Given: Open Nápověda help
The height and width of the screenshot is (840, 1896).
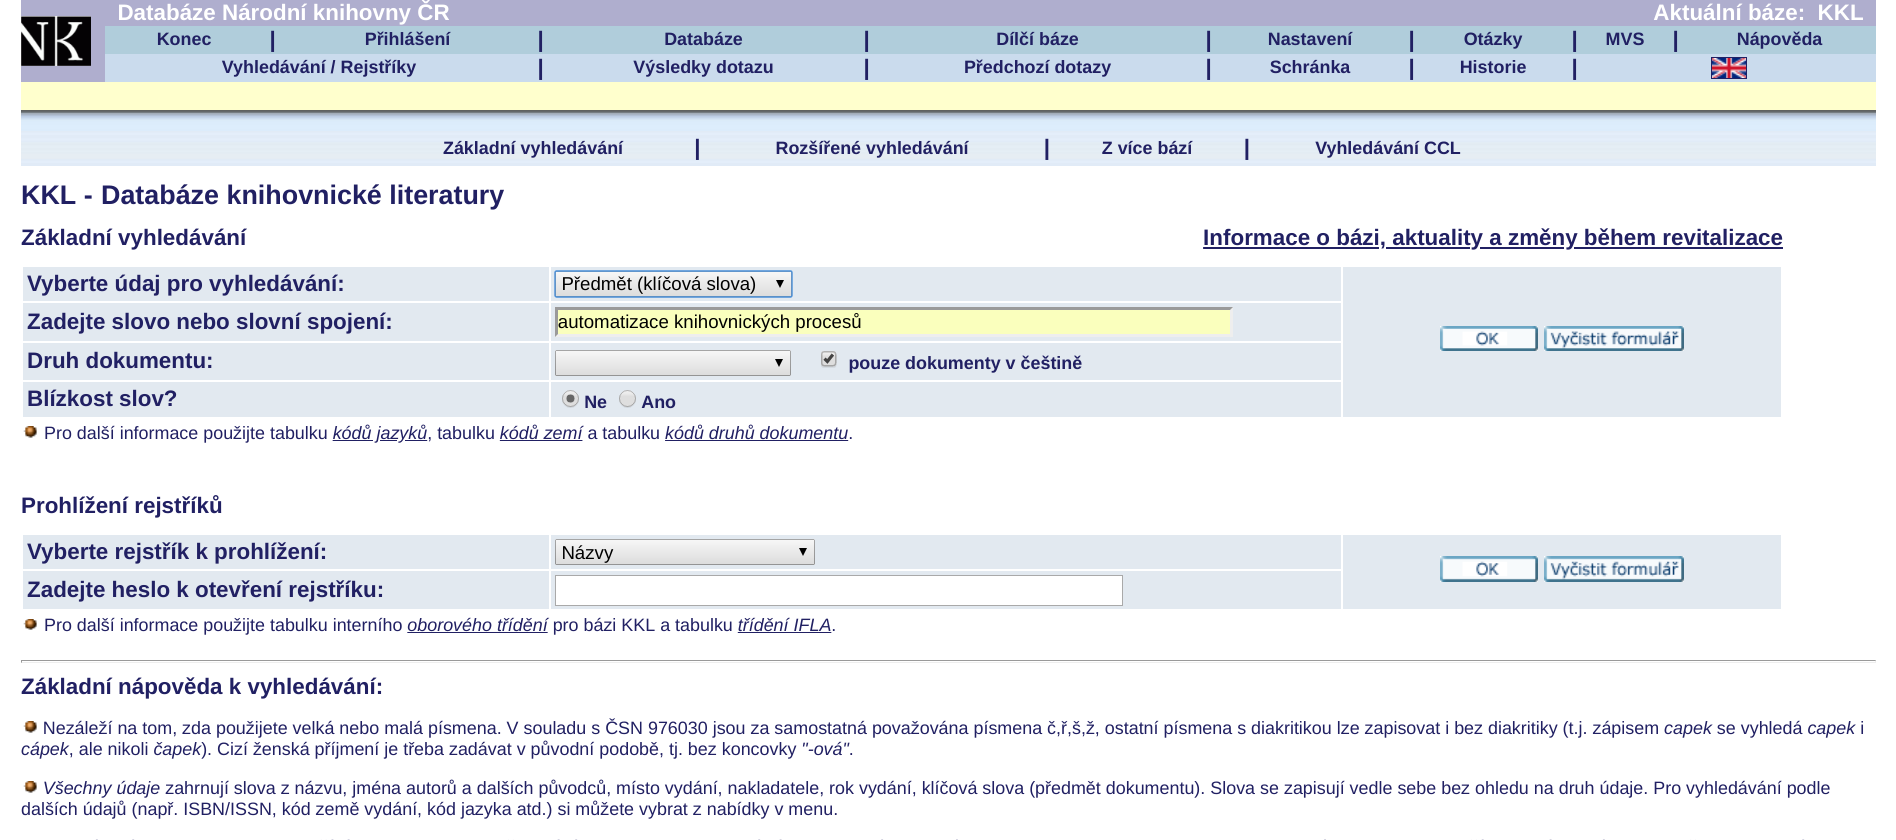Looking at the screenshot, I should [1779, 39].
